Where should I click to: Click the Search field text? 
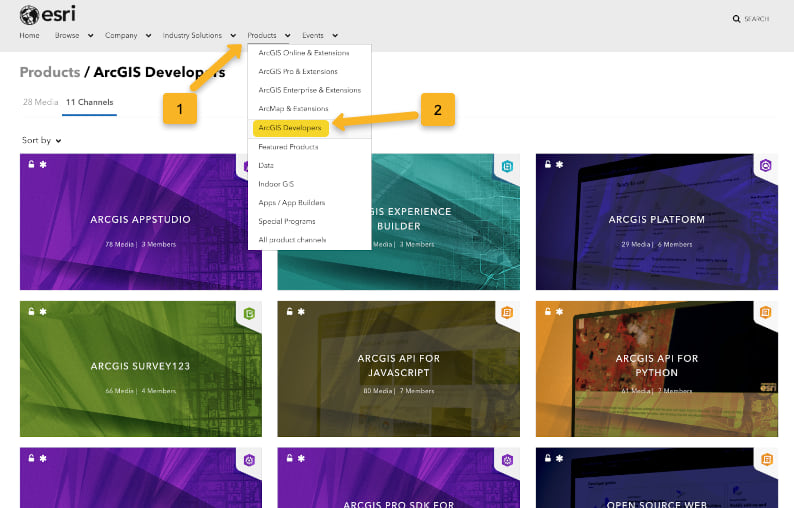[757, 19]
